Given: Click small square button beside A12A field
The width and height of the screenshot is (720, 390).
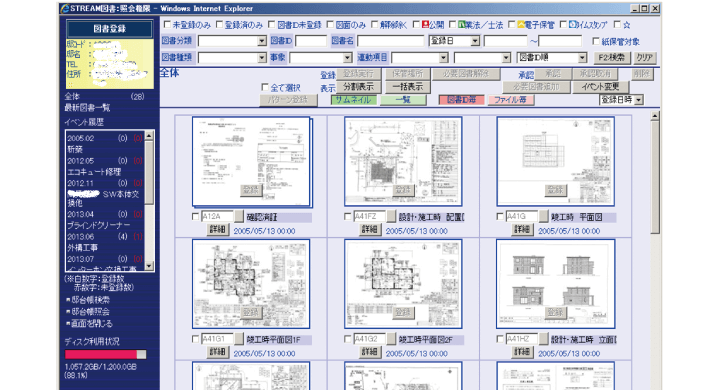Looking at the screenshot, I should pyautogui.click(x=239, y=216).
